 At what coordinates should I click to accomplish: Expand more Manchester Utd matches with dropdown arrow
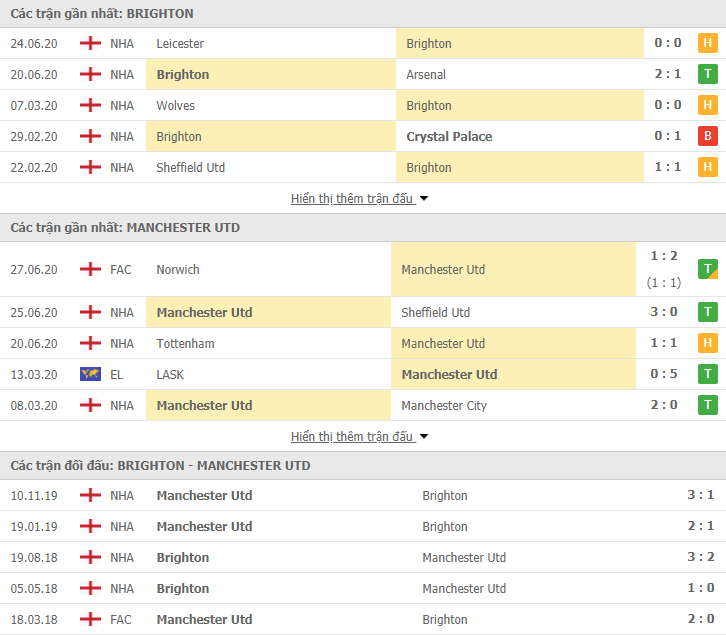click(x=424, y=437)
